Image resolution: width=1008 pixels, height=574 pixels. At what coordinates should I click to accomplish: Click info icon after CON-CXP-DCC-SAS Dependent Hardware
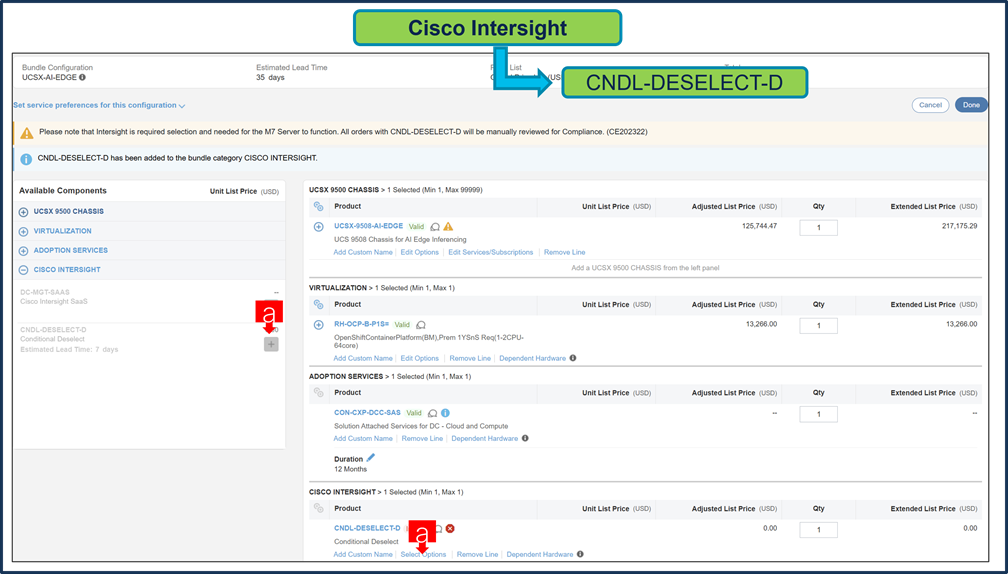(525, 438)
